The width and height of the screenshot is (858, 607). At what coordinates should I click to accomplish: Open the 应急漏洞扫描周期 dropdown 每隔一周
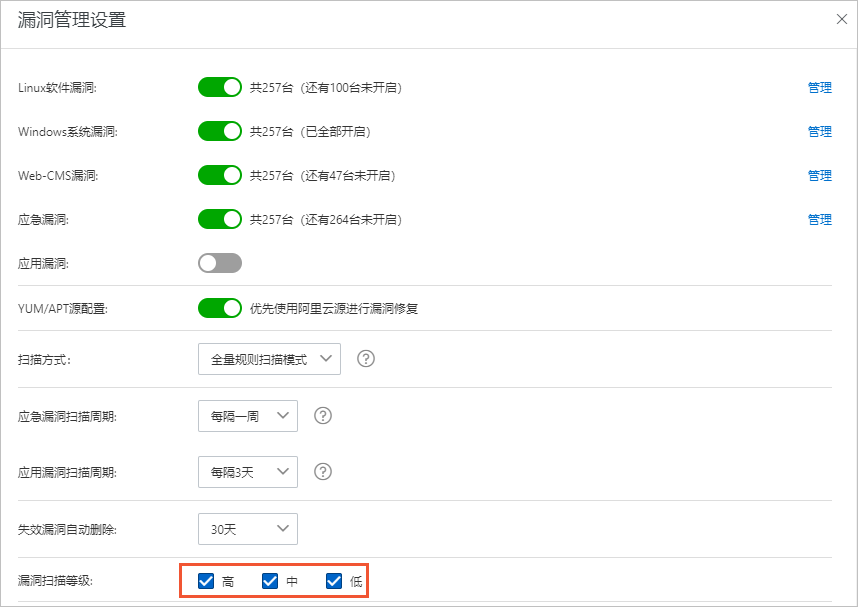pyautogui.click(x=248, y=416)
